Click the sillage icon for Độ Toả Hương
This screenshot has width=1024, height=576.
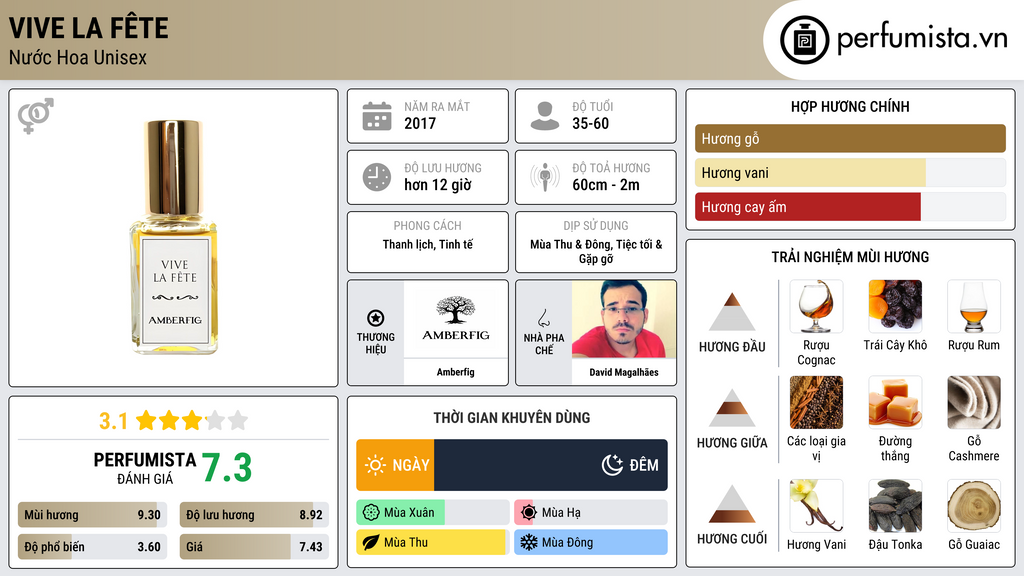pyautogui.click(x=545, y=177)
